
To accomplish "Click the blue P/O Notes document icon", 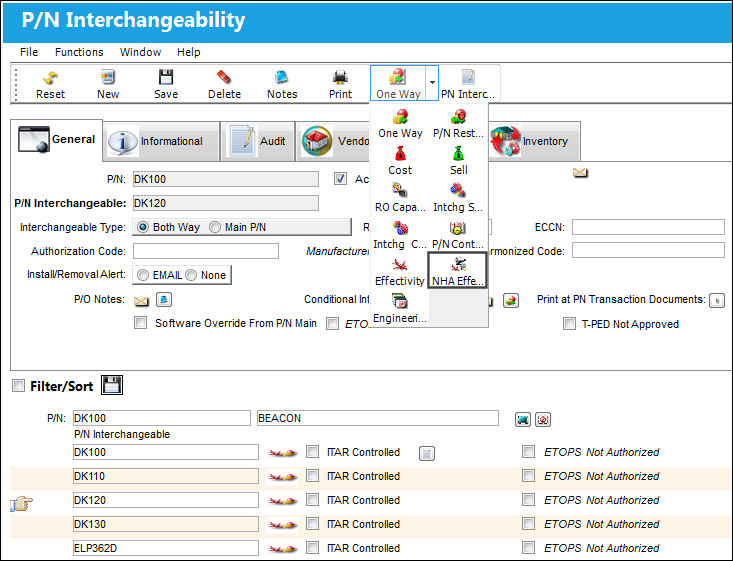I will coord(164,299).
